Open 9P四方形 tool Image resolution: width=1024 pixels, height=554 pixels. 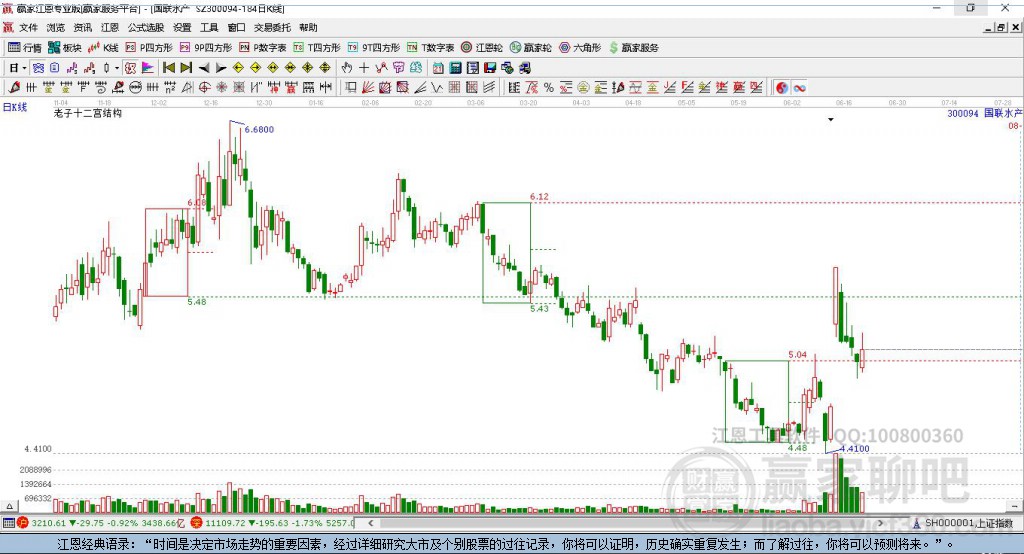(206, 48)
